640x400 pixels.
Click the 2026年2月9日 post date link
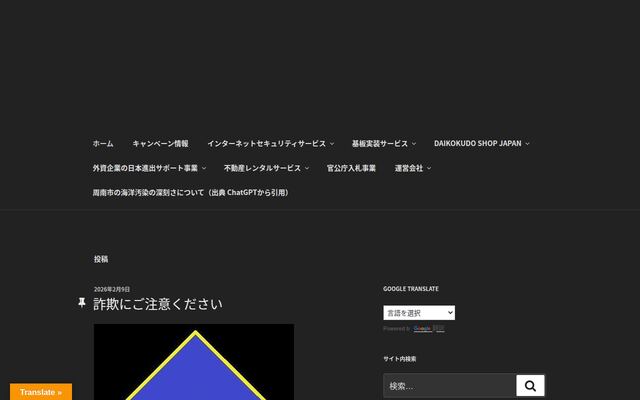click(x=112, y=289)
